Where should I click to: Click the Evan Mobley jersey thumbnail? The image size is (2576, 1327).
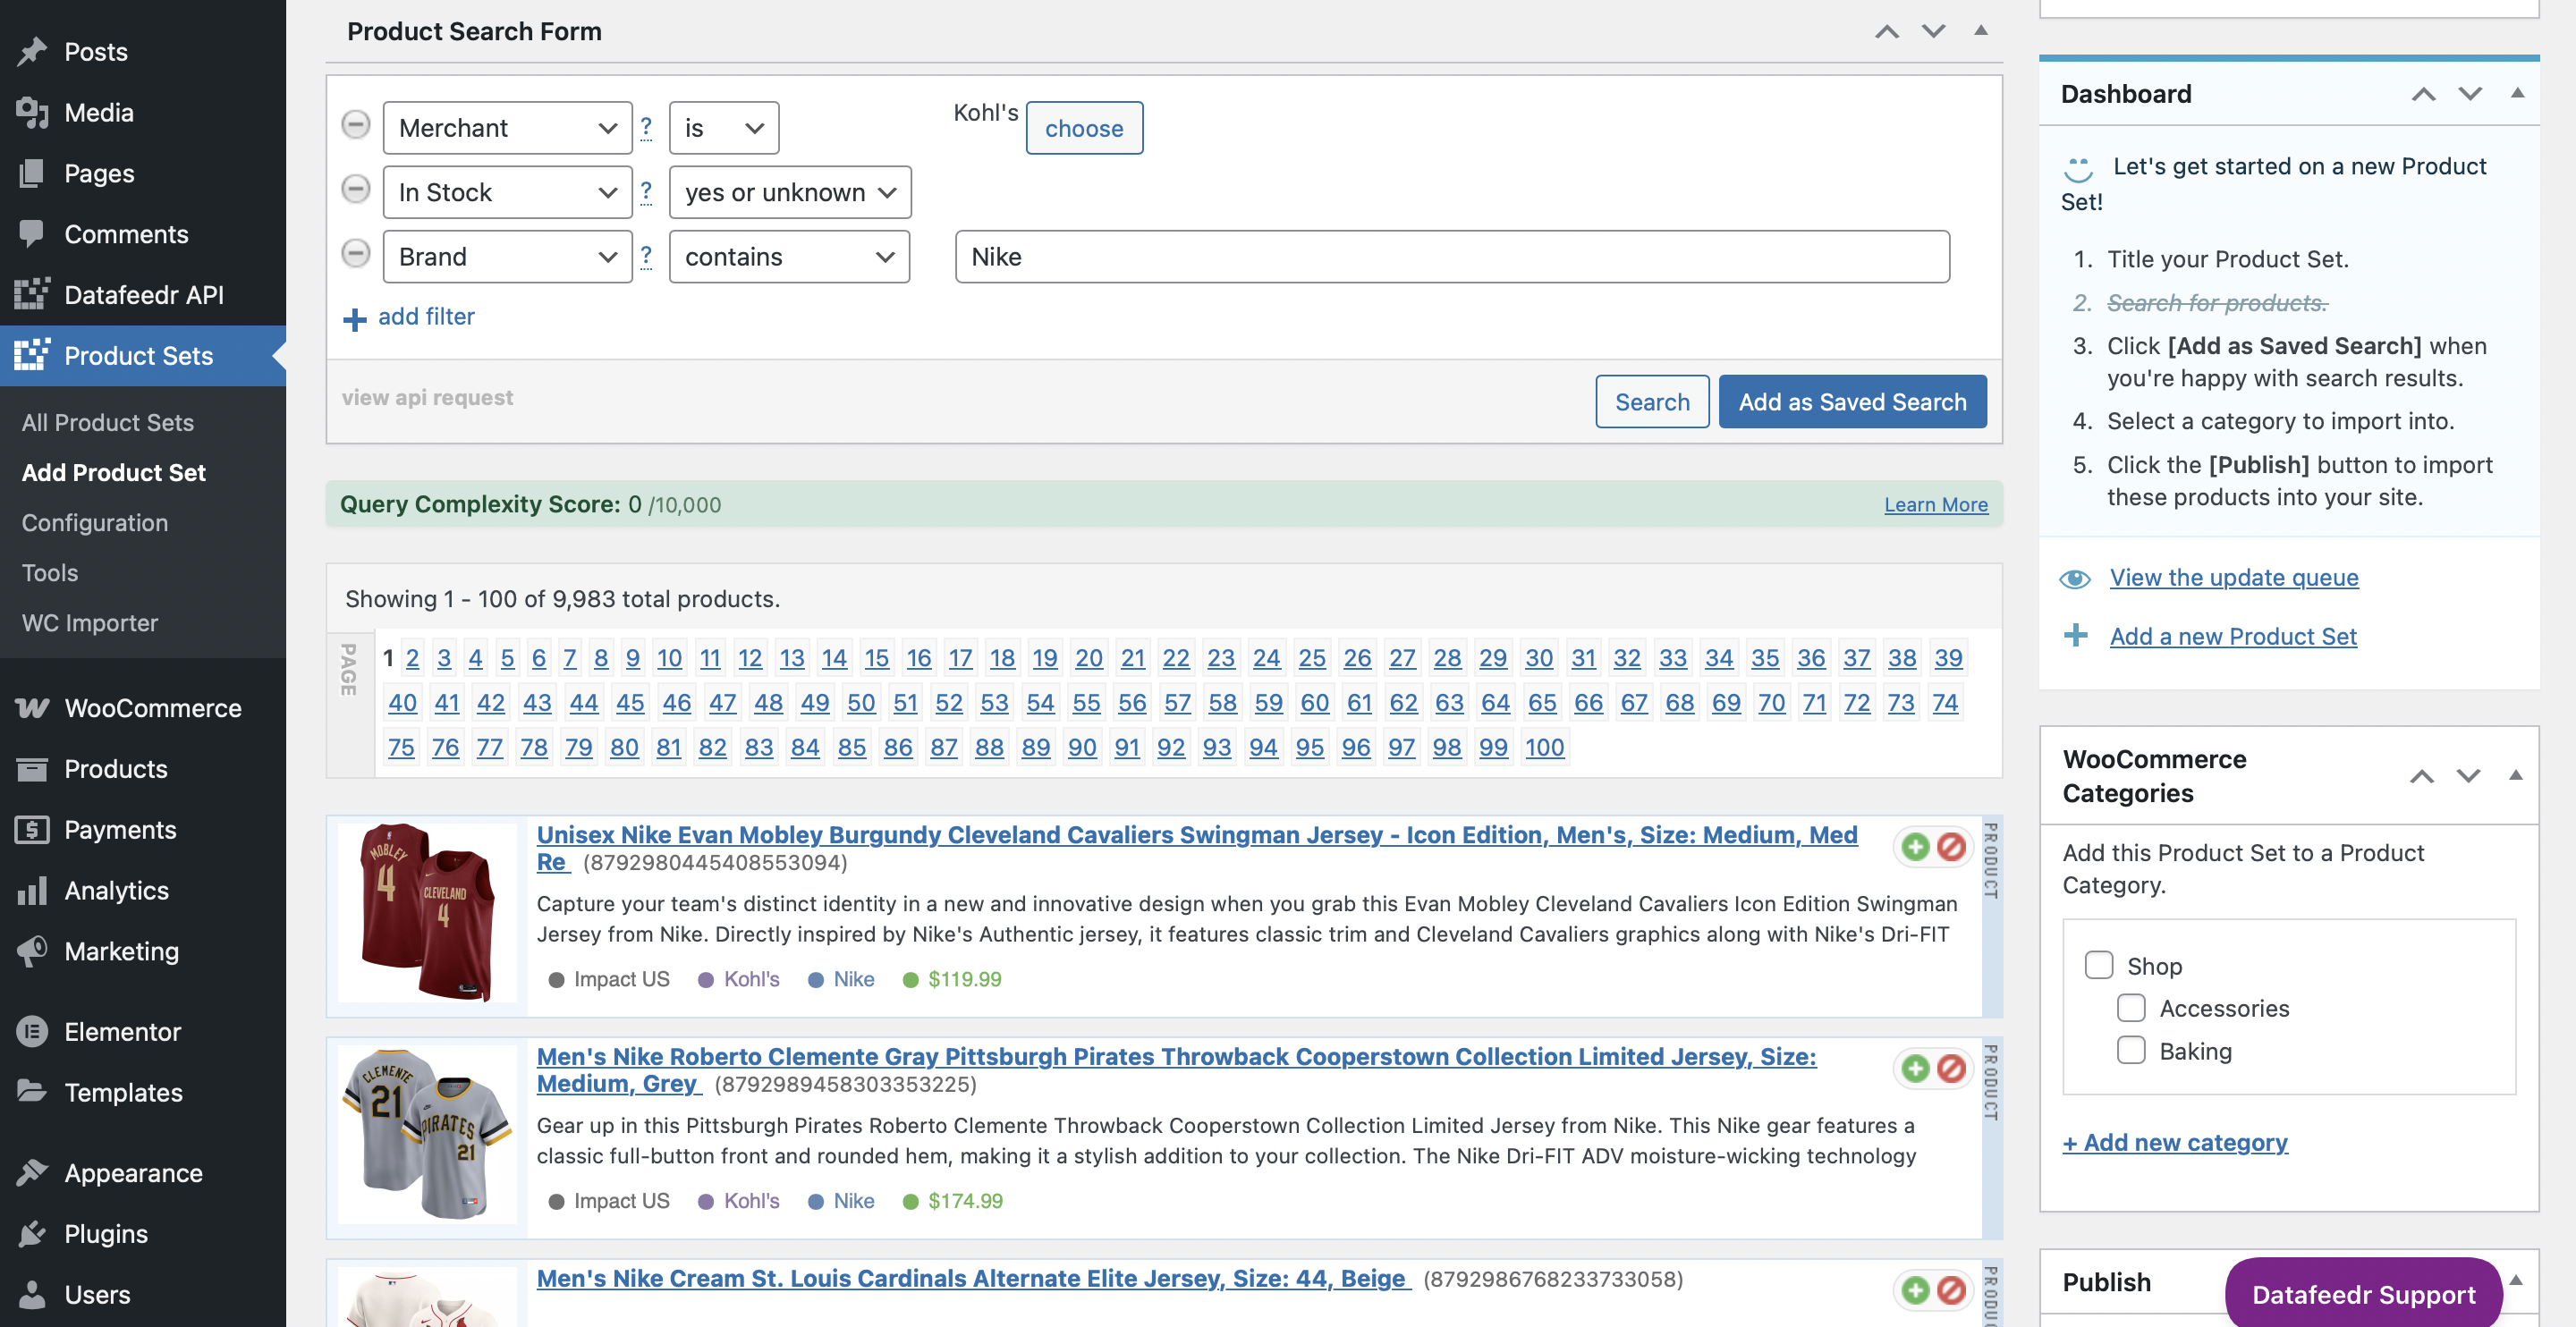coord(427,912)
